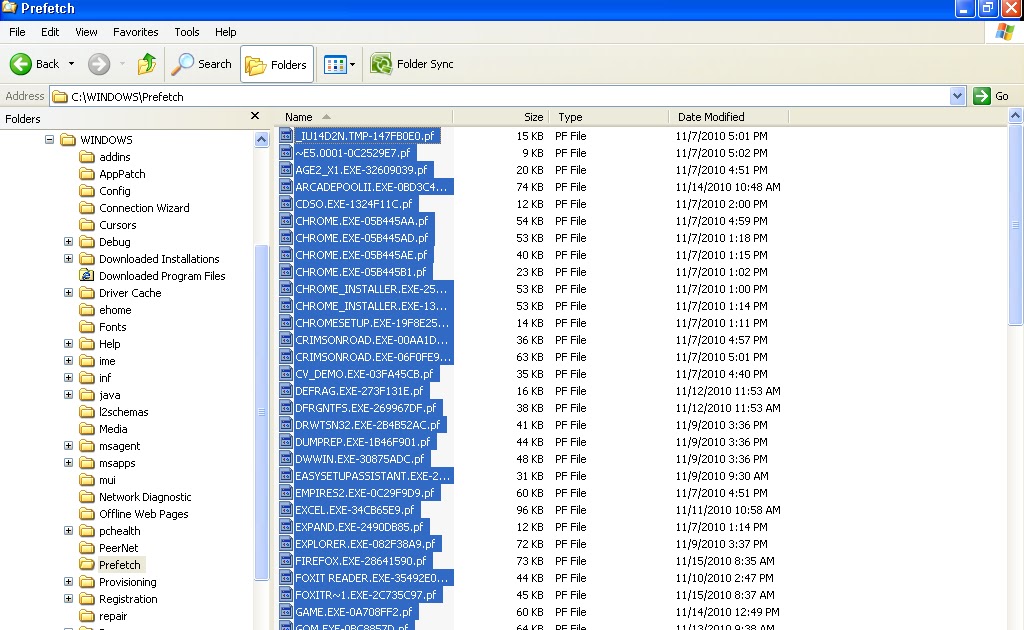Click the DEFRAG.EXE-273F131E.pf file icon

click(285, 390)
